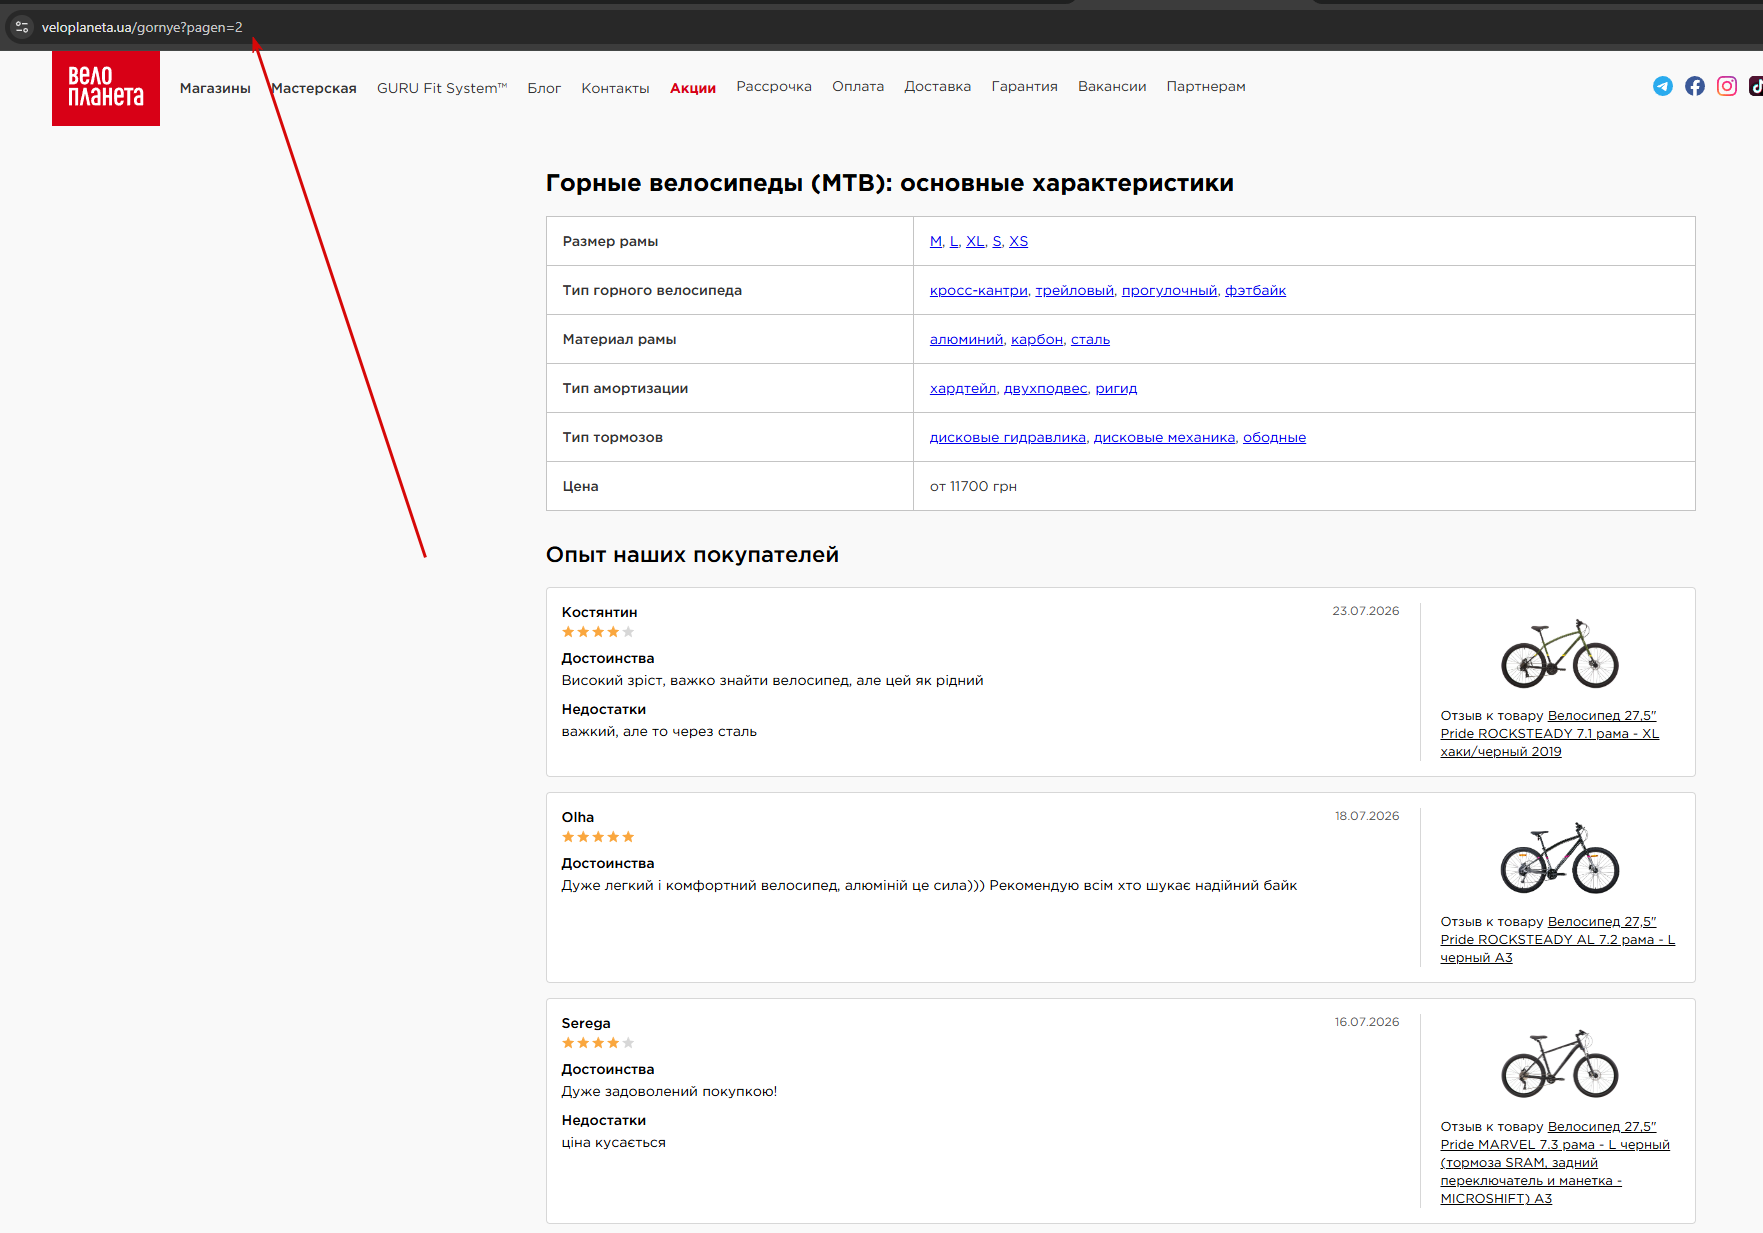This screenshot has height=1233, width=1763.
Task: Open the Telegram social icon
Action: click(1662, 86)
